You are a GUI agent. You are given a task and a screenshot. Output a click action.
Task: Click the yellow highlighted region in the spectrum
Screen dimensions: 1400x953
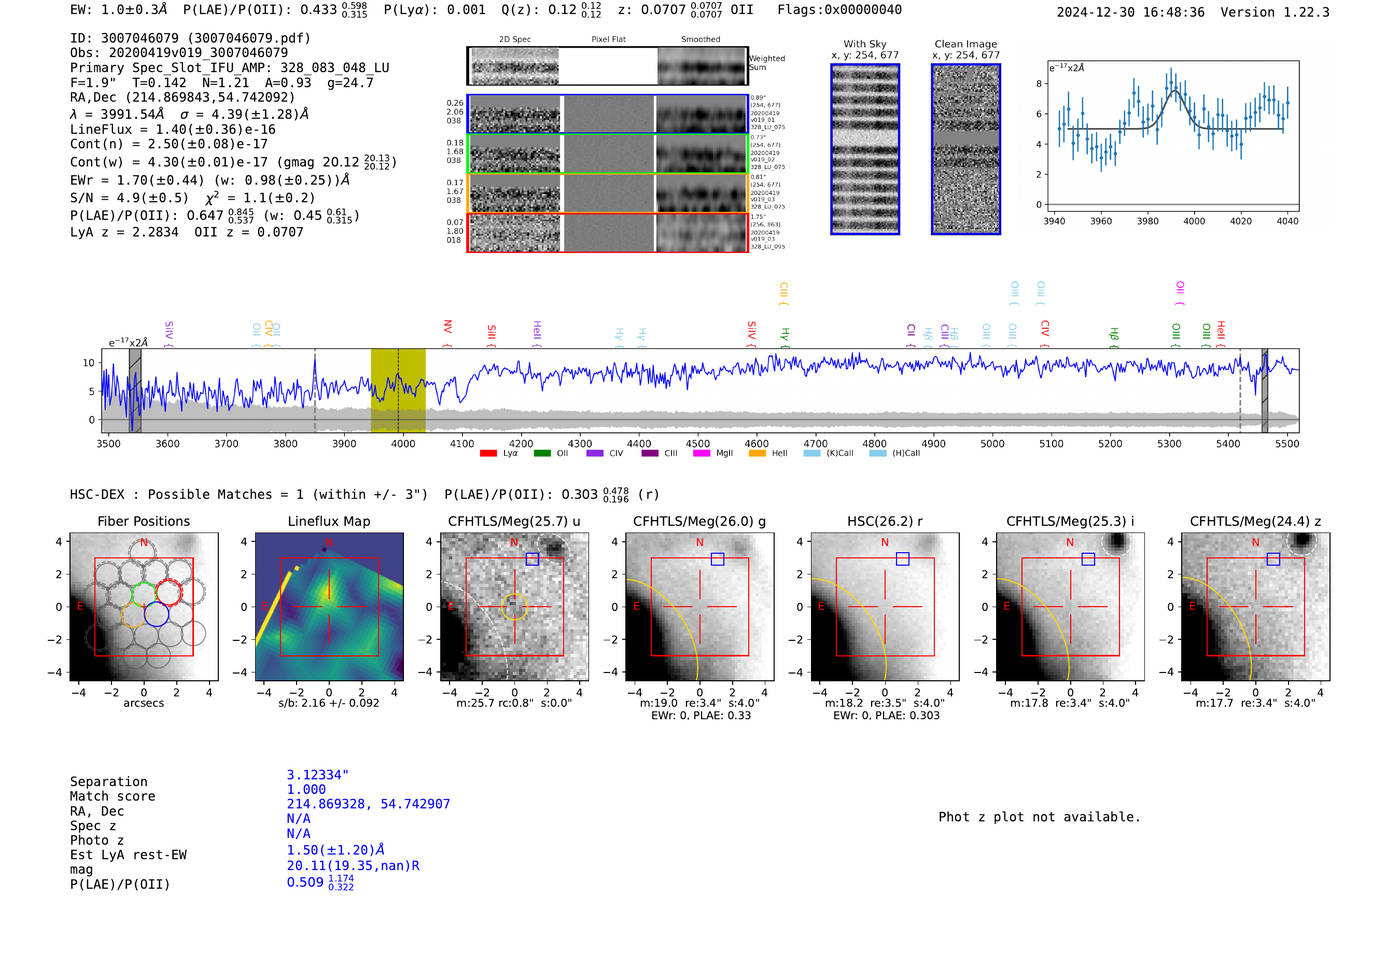[x=398, y=390]
